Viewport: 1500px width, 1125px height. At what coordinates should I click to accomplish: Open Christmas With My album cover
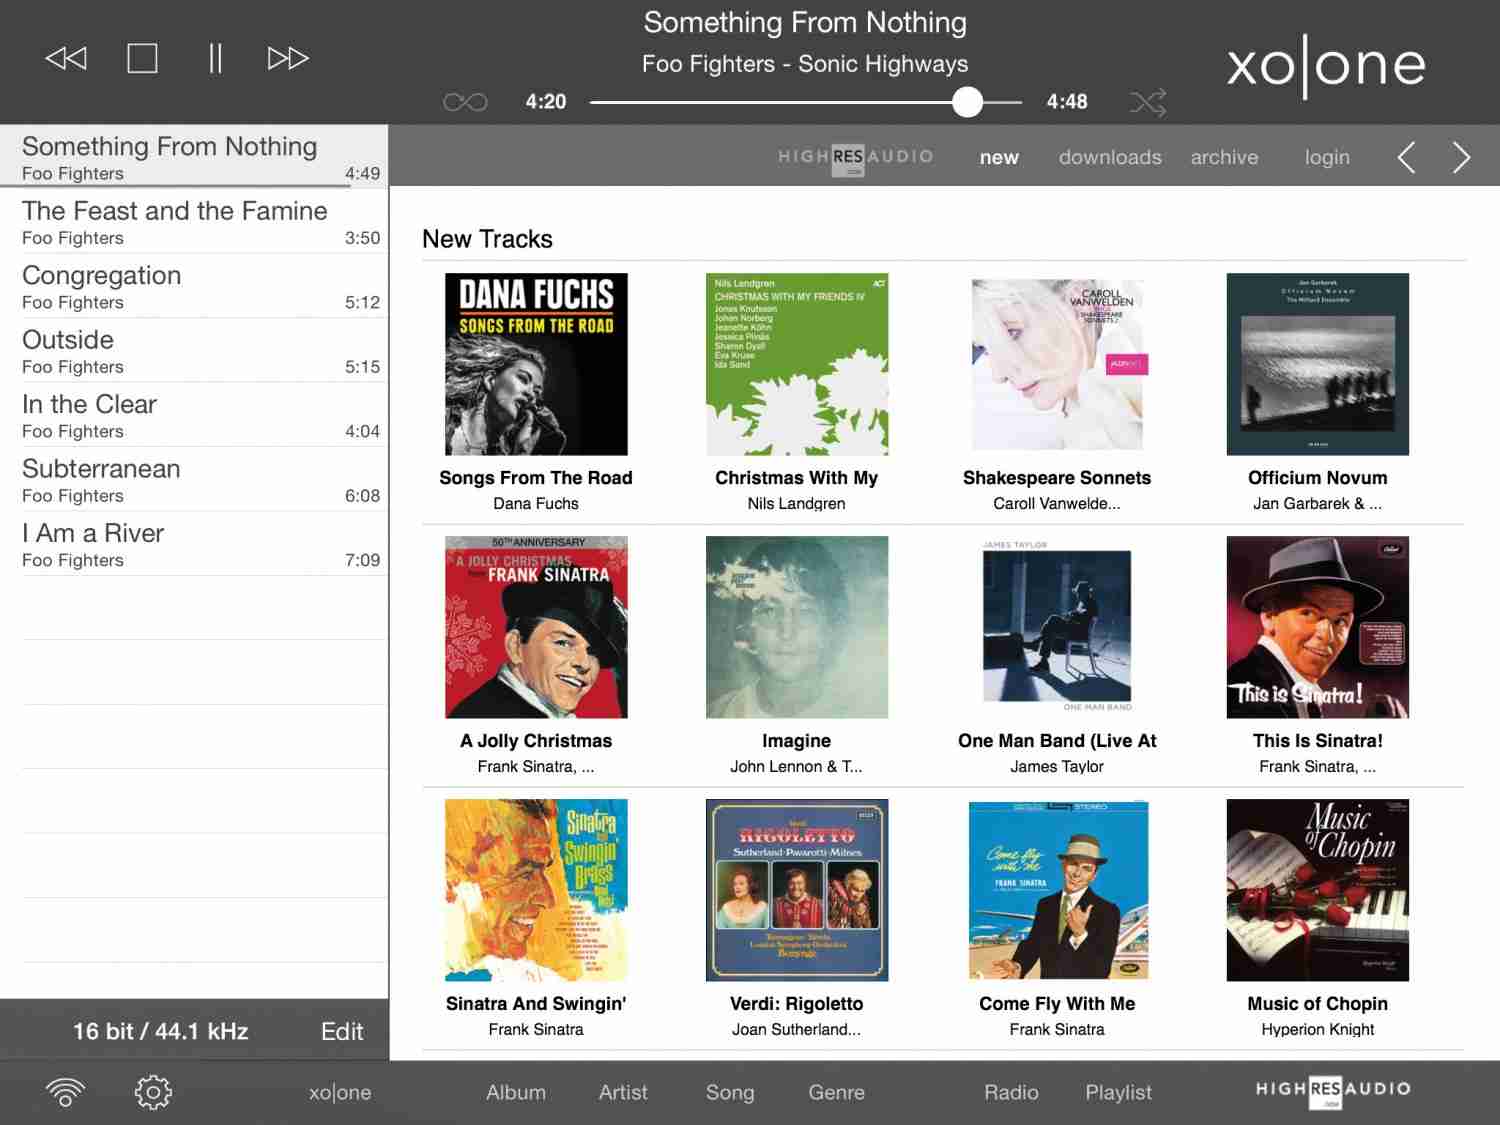(797, 364)
